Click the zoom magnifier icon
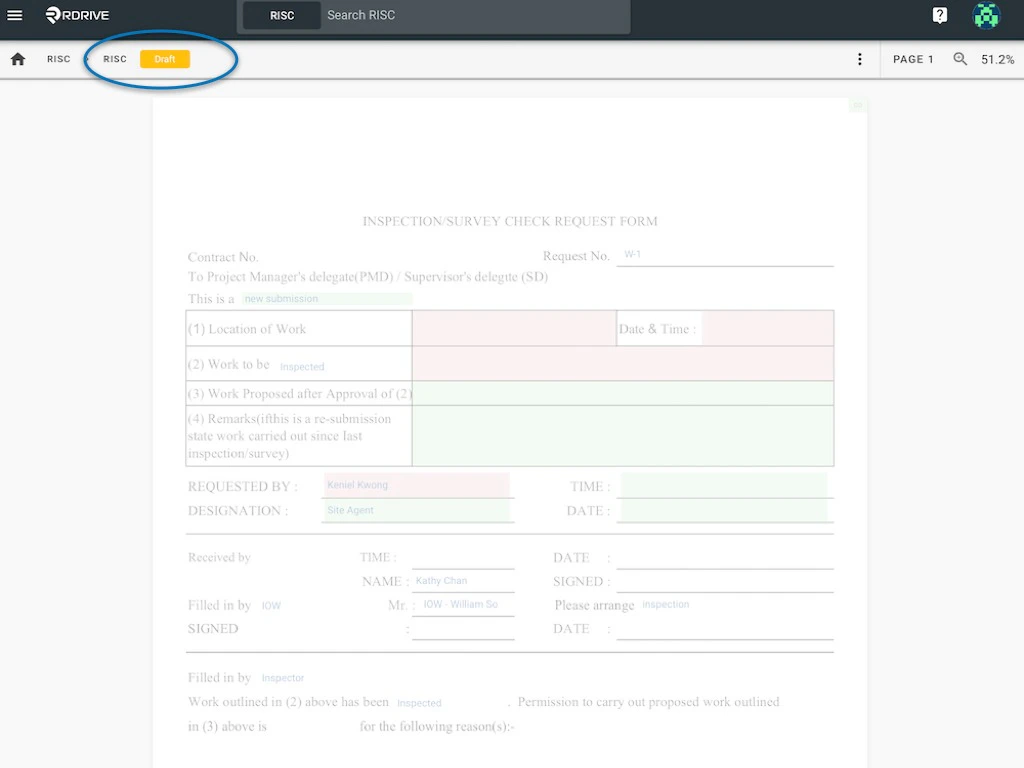The width and height of the screenshot is (1024, 768). (x=960, y=59)
